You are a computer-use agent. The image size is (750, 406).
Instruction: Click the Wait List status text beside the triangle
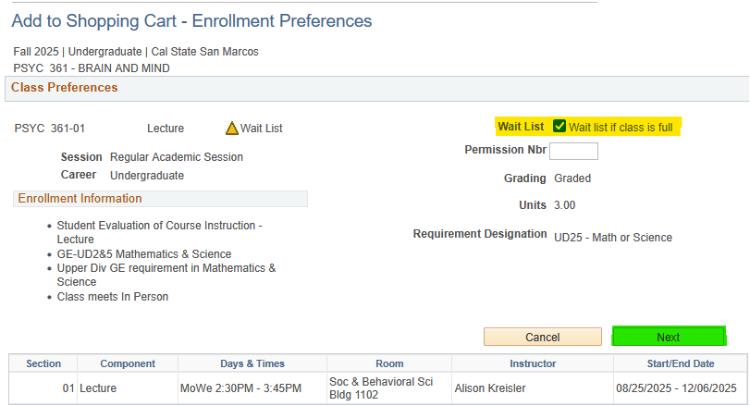coord(261,128)
